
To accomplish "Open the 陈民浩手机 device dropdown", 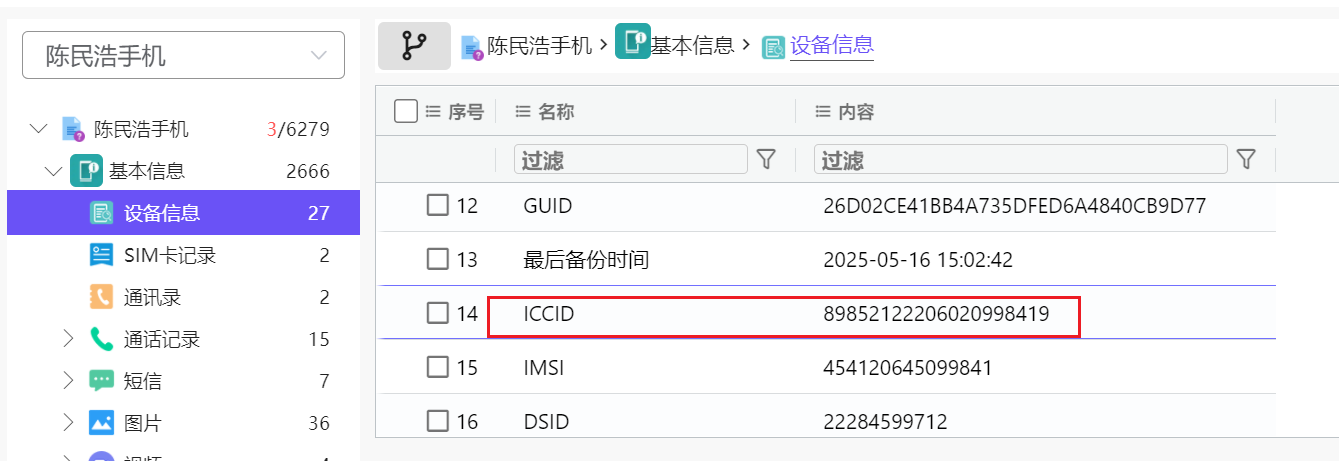I will coord(183,55).
